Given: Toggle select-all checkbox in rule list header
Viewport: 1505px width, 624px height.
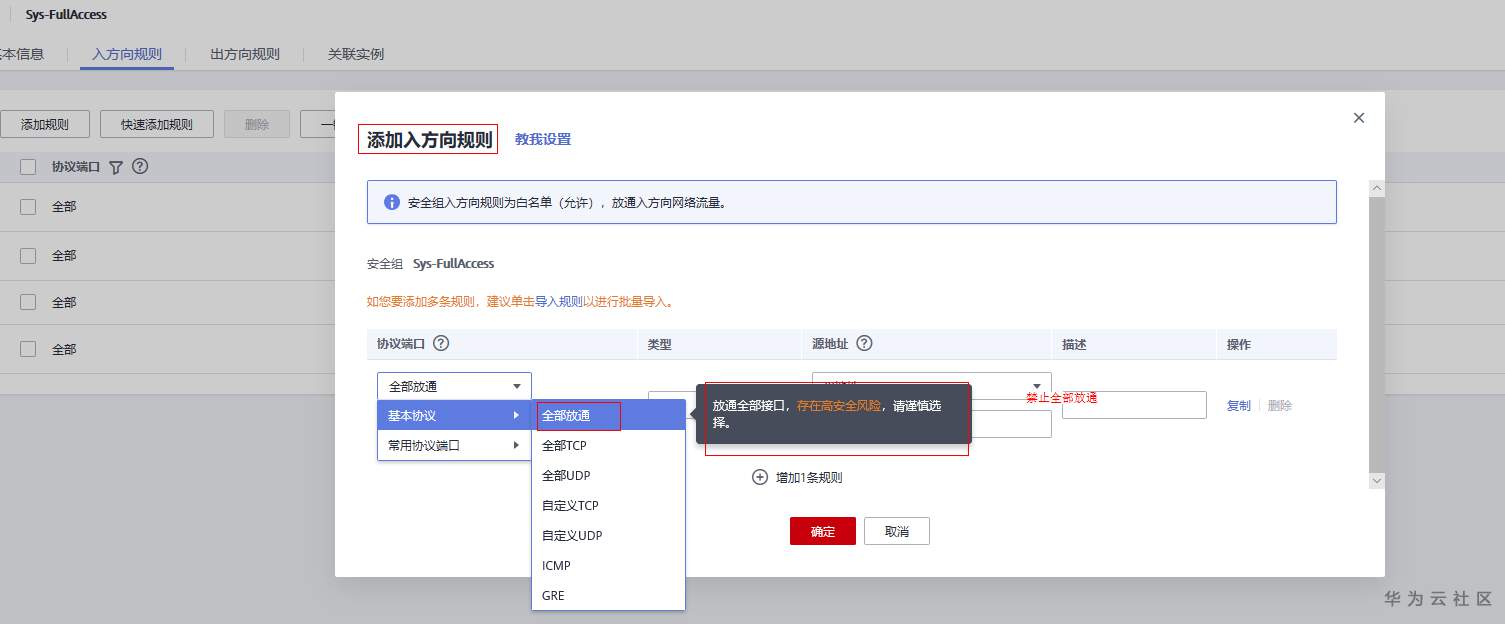Looking at the screenshot, I should click(28, 167).
